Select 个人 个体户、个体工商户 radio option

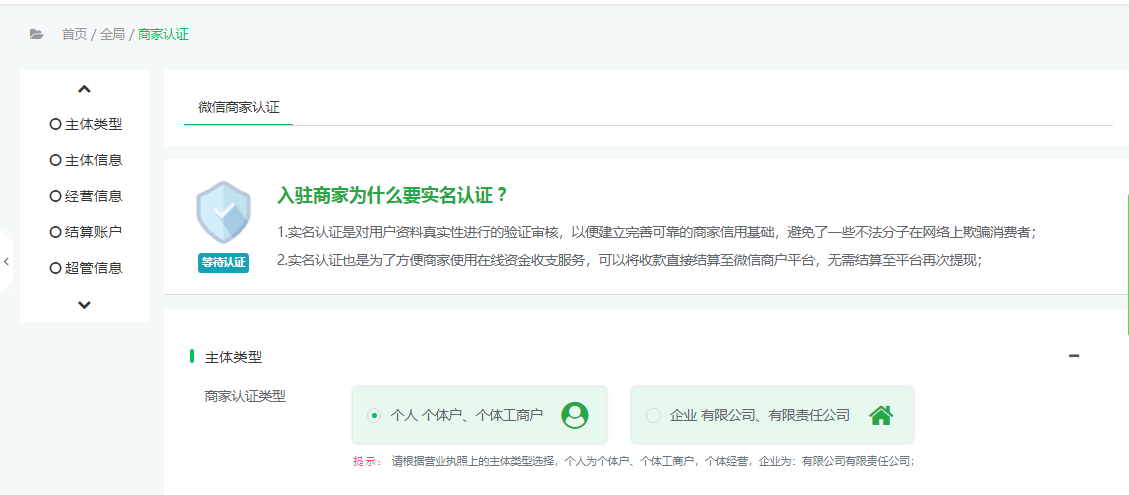(x=374, y=415)
